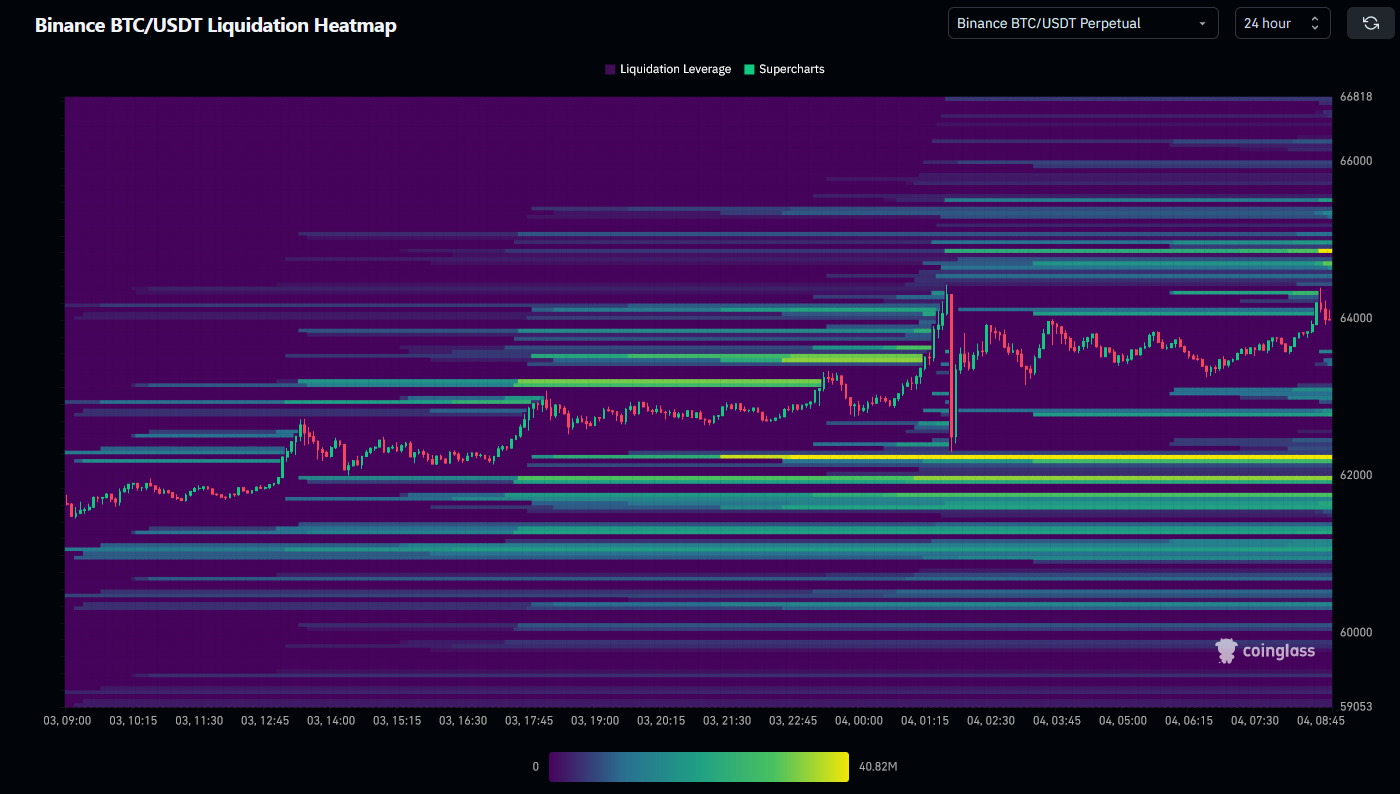Click the bright yellow liquidation band near 62200
The width and height of the screenshot is (1400, 794).
(1027, 457)
